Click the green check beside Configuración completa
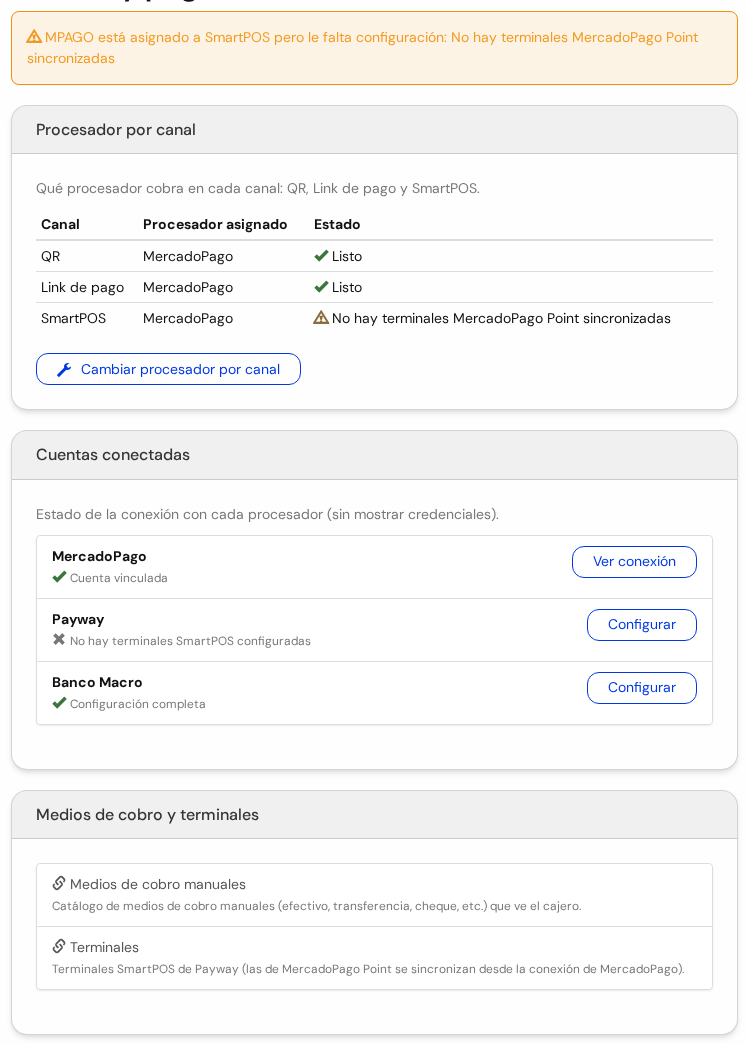 59,703
